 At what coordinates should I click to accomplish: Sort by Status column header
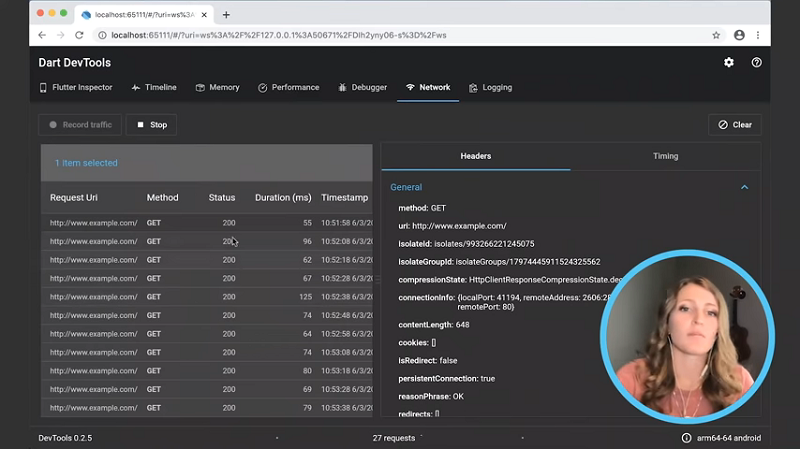coord(222,197)
